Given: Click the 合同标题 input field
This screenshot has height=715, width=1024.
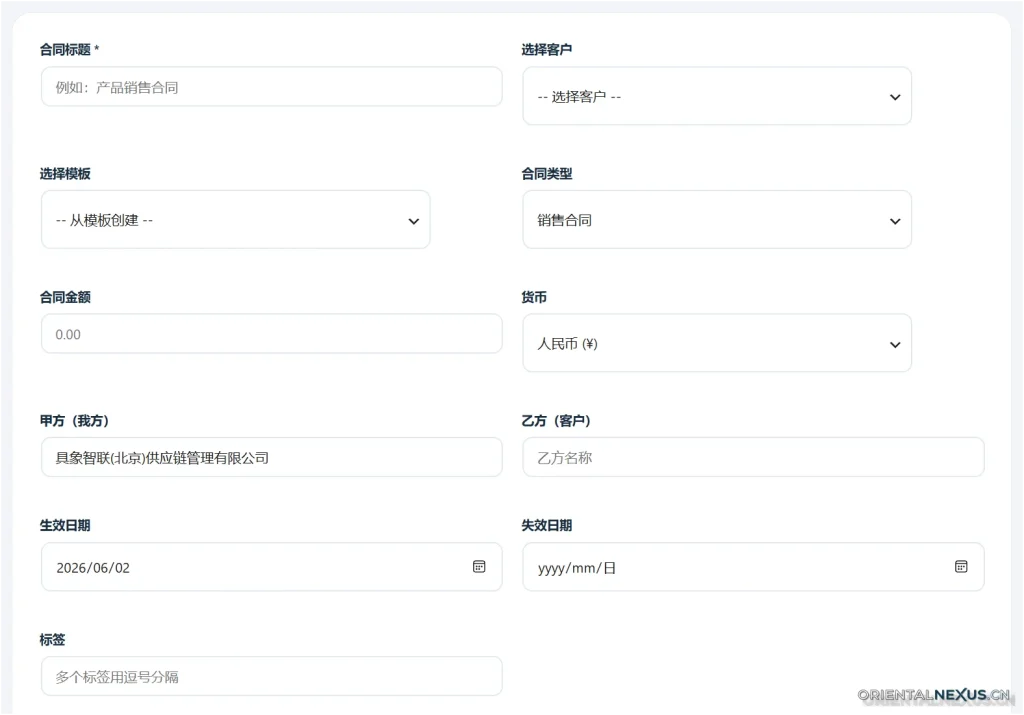Looking at the screenshot, I should (x=272, y=87).
